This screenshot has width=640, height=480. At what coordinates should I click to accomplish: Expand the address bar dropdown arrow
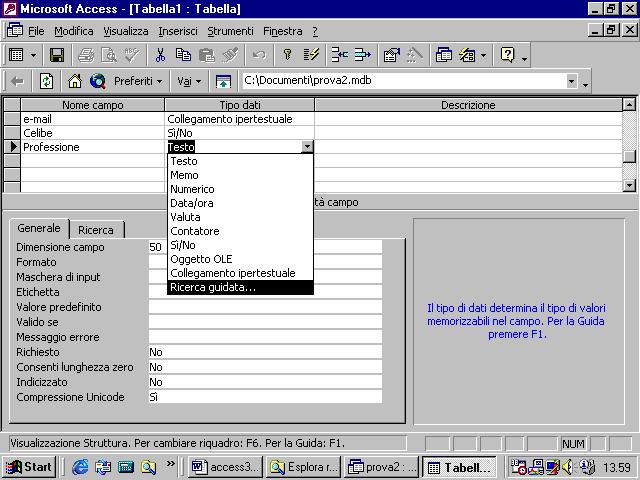click(571, 82)
